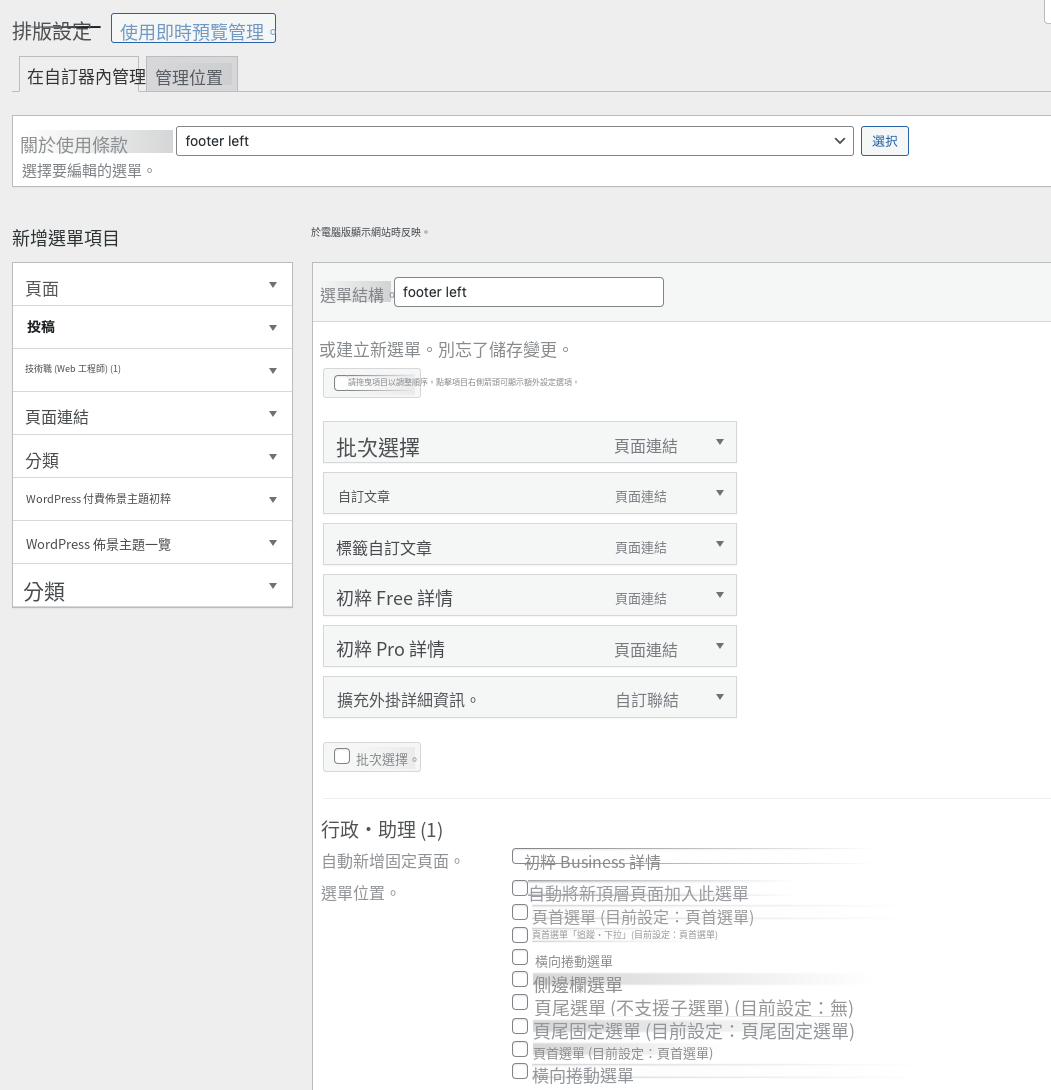Check the 頁尾選單 (不支援子選單) location
Screen dimensions: 1051x1090
click(x=520, y=1002)
